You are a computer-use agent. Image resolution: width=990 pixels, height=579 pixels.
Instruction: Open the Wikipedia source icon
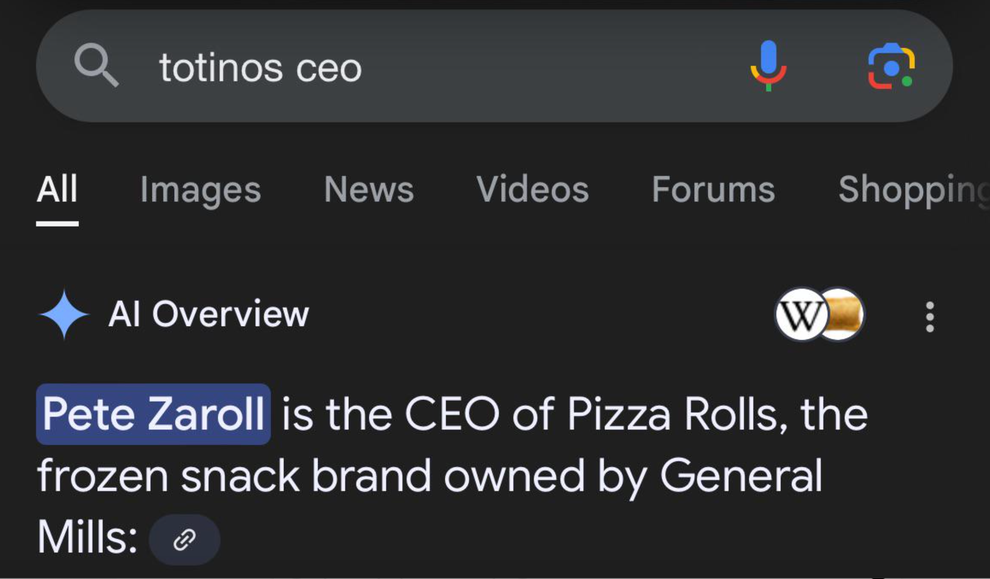801,315
